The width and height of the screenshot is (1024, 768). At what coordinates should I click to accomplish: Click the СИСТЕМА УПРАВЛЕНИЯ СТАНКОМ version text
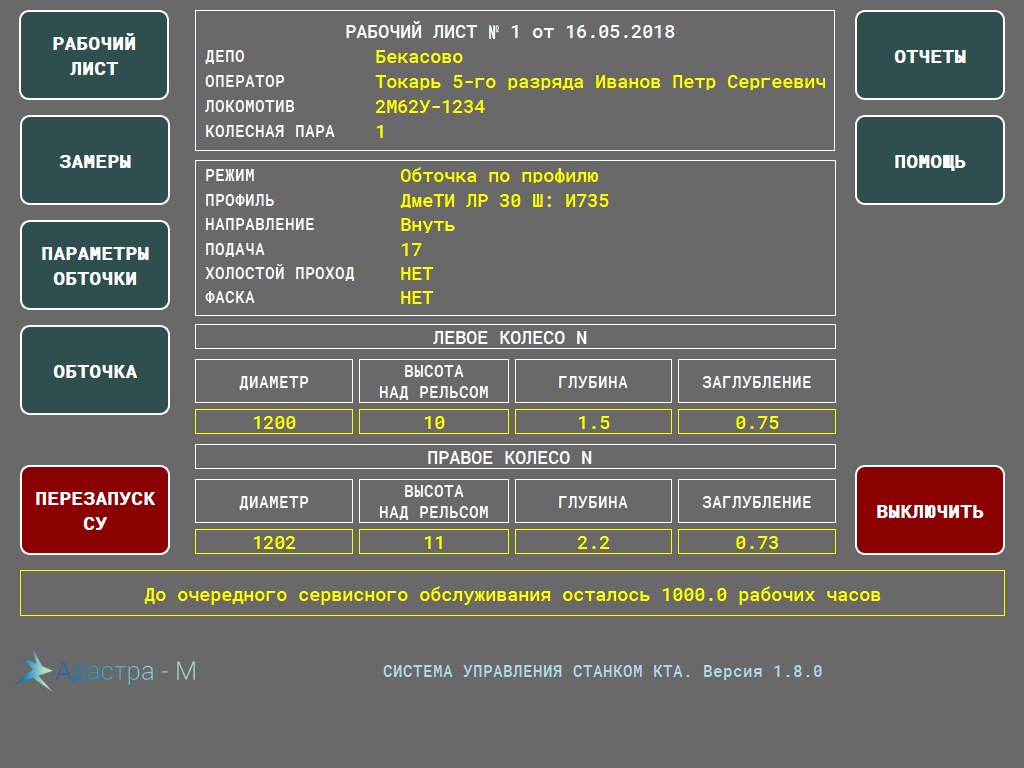point(602,671)
